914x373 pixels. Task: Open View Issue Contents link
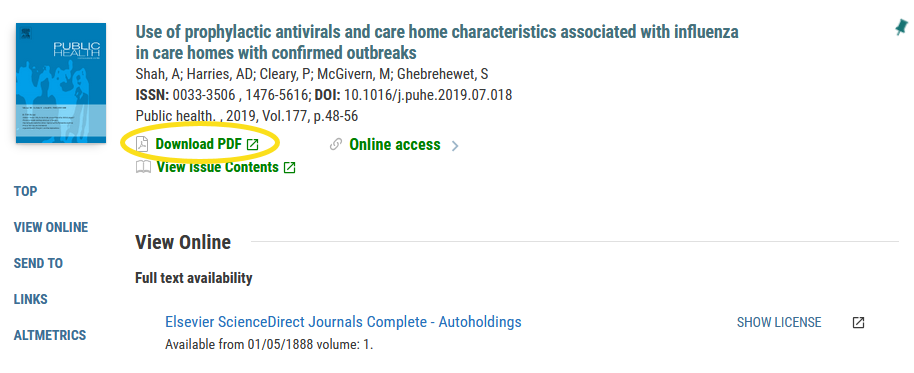point(217,167)
